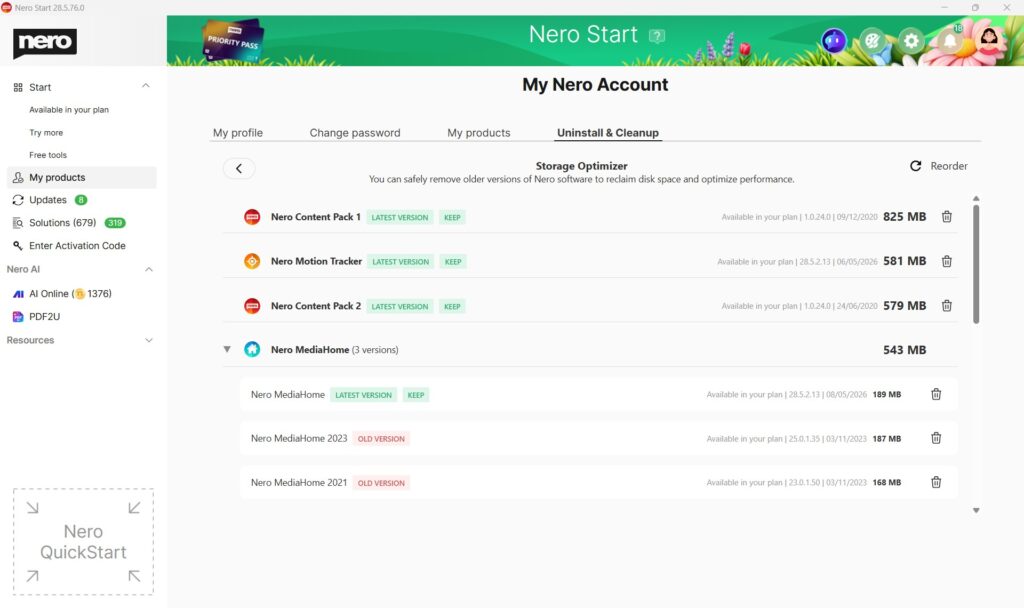Viewport: 1024px width, 608px height.
Task: Click KEEP tag on Nero Content Pack 2
Action: 452,306
